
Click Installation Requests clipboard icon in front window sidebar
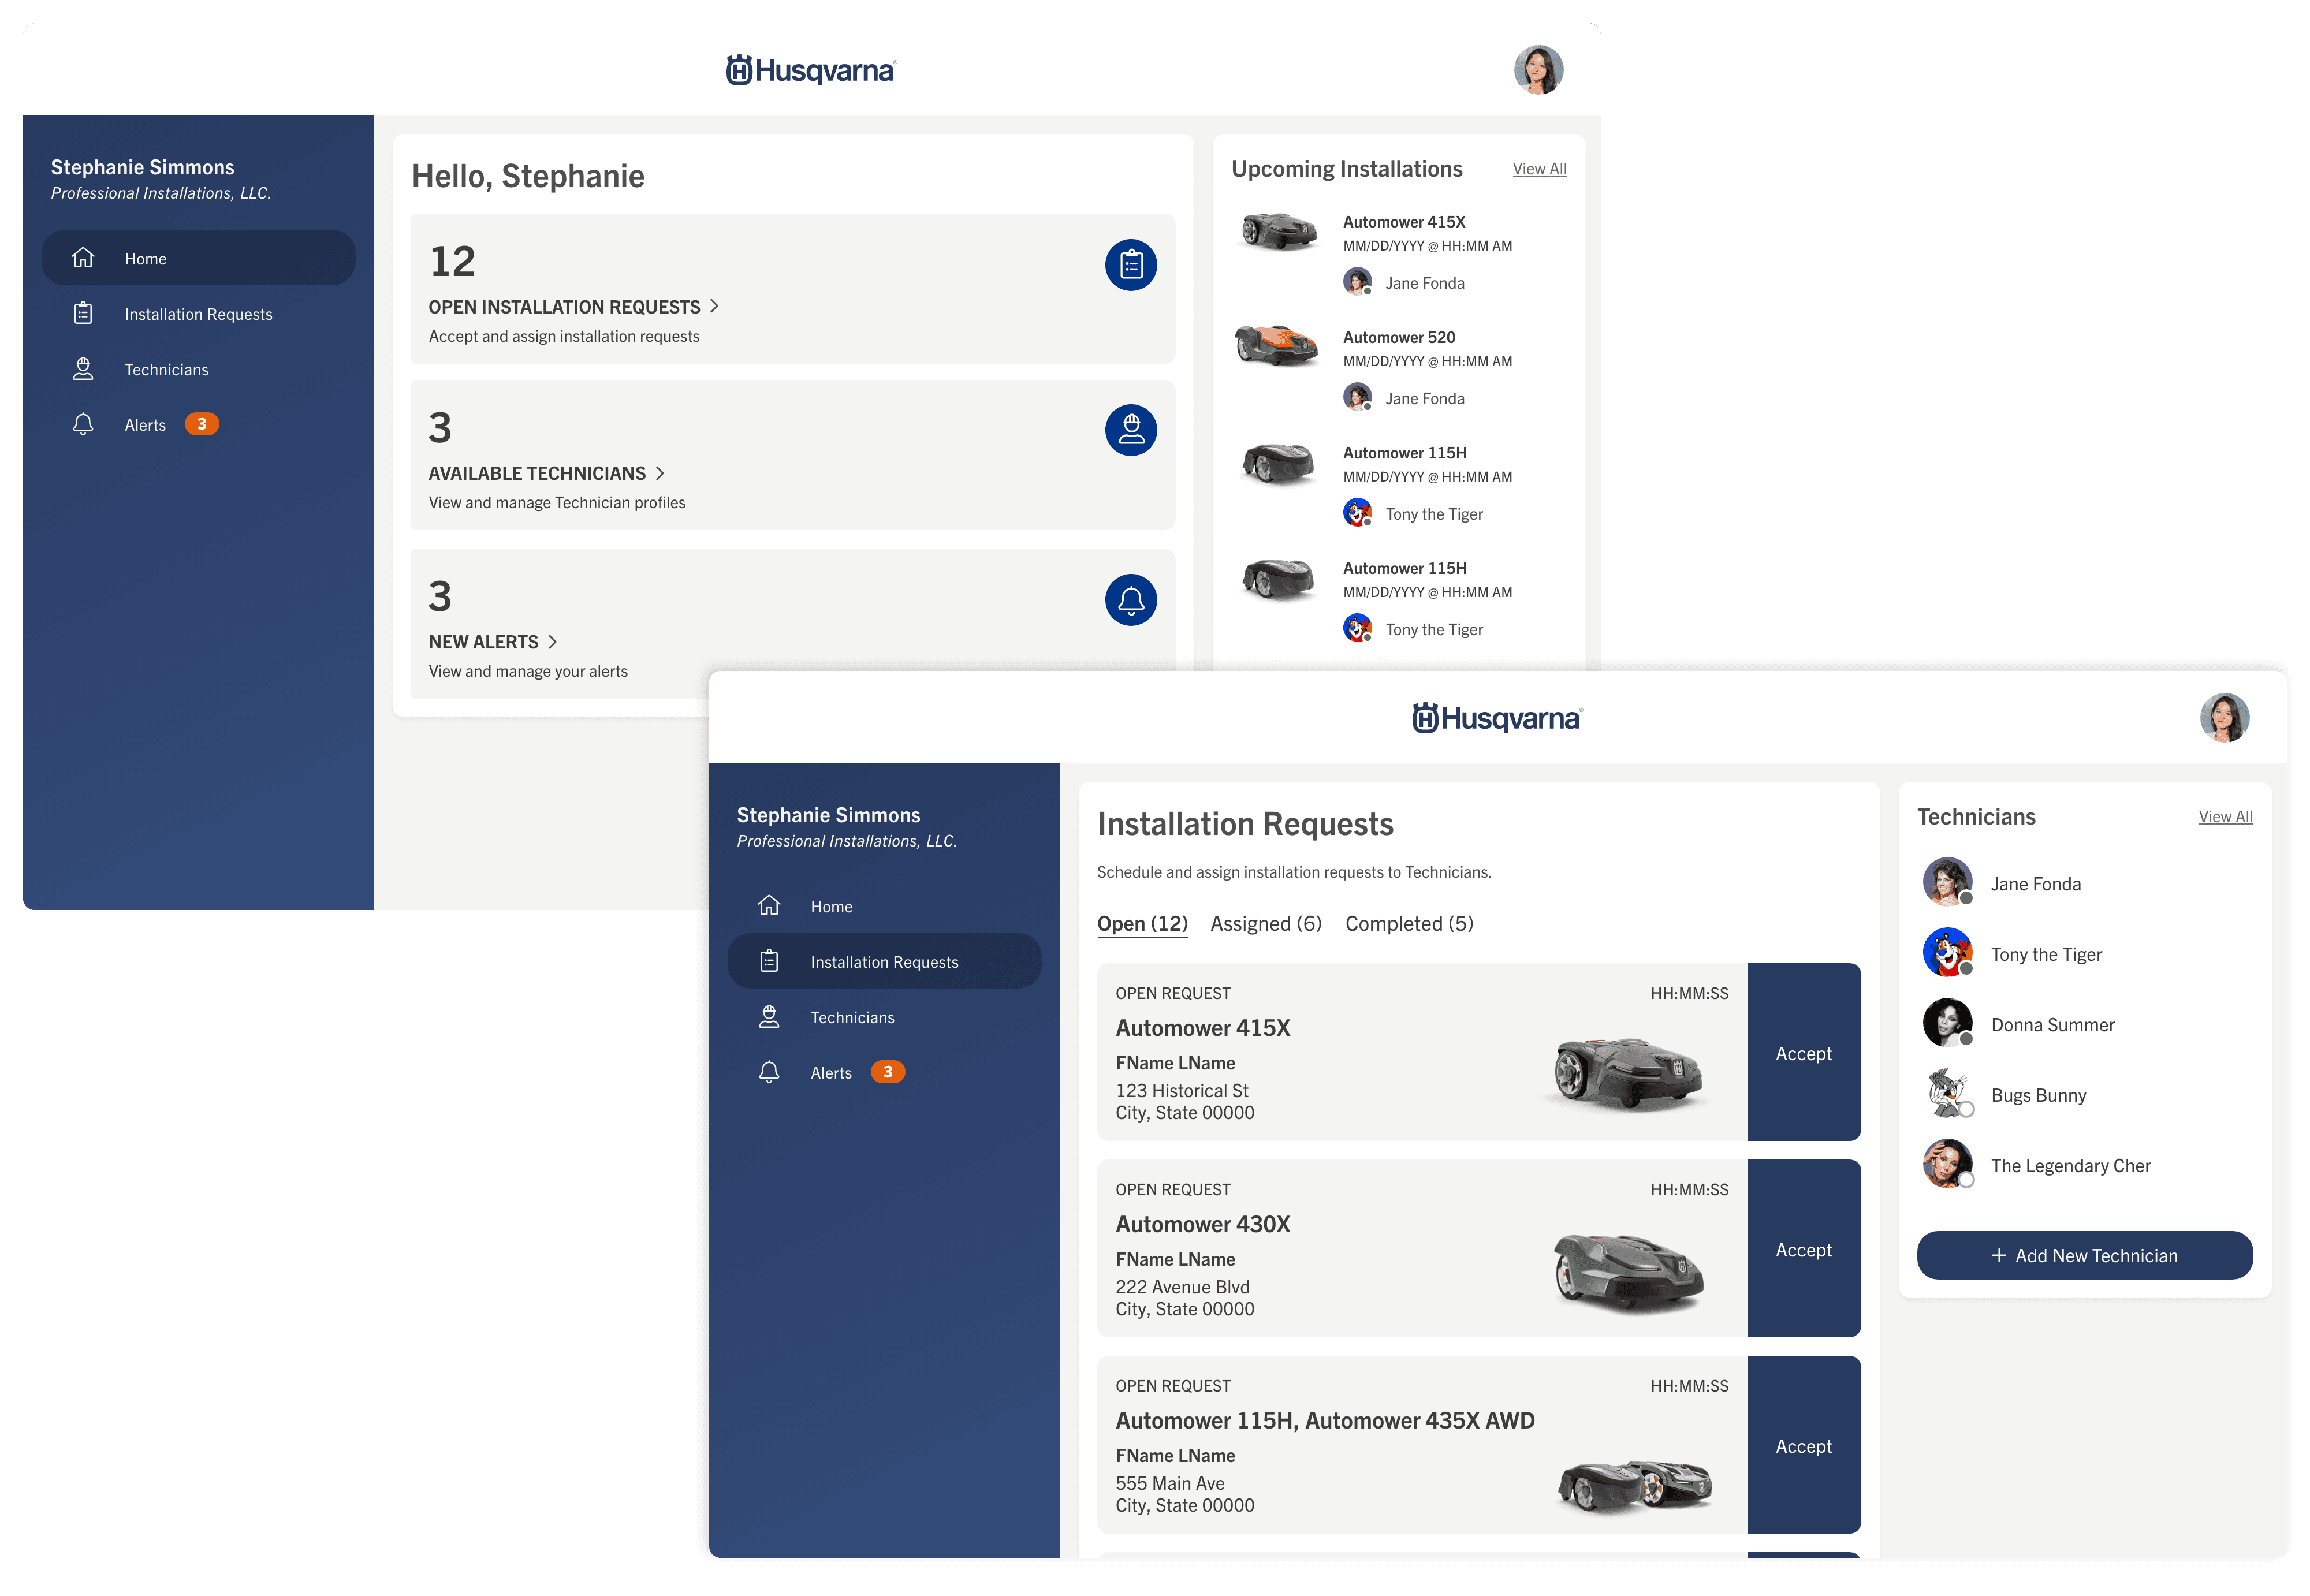[769, 962]
